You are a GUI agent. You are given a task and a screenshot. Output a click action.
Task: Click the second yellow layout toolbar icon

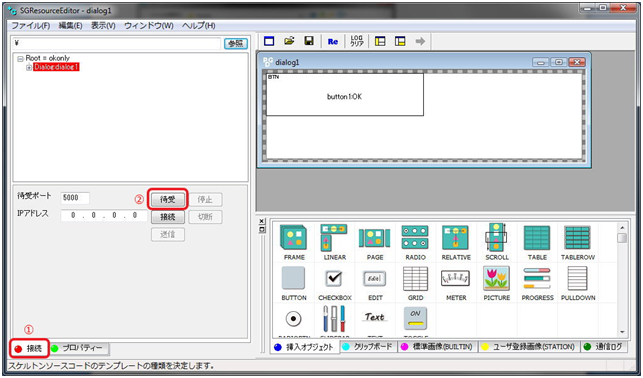pos(400,41)
